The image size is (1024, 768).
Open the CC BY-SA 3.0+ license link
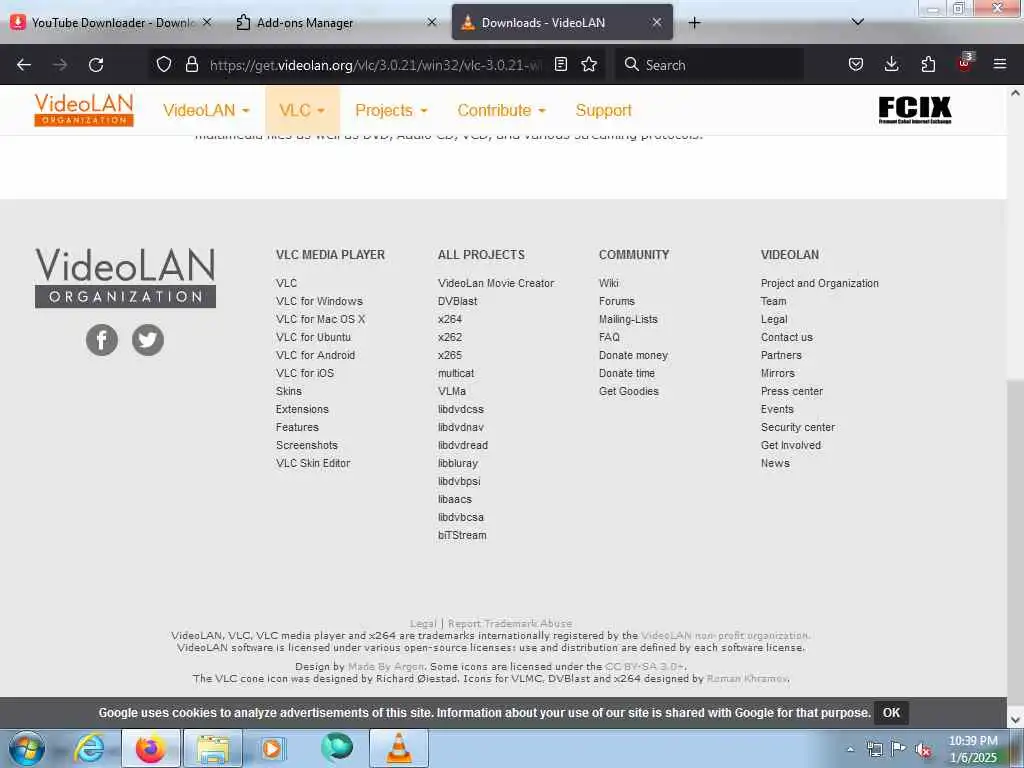[644, 667]
